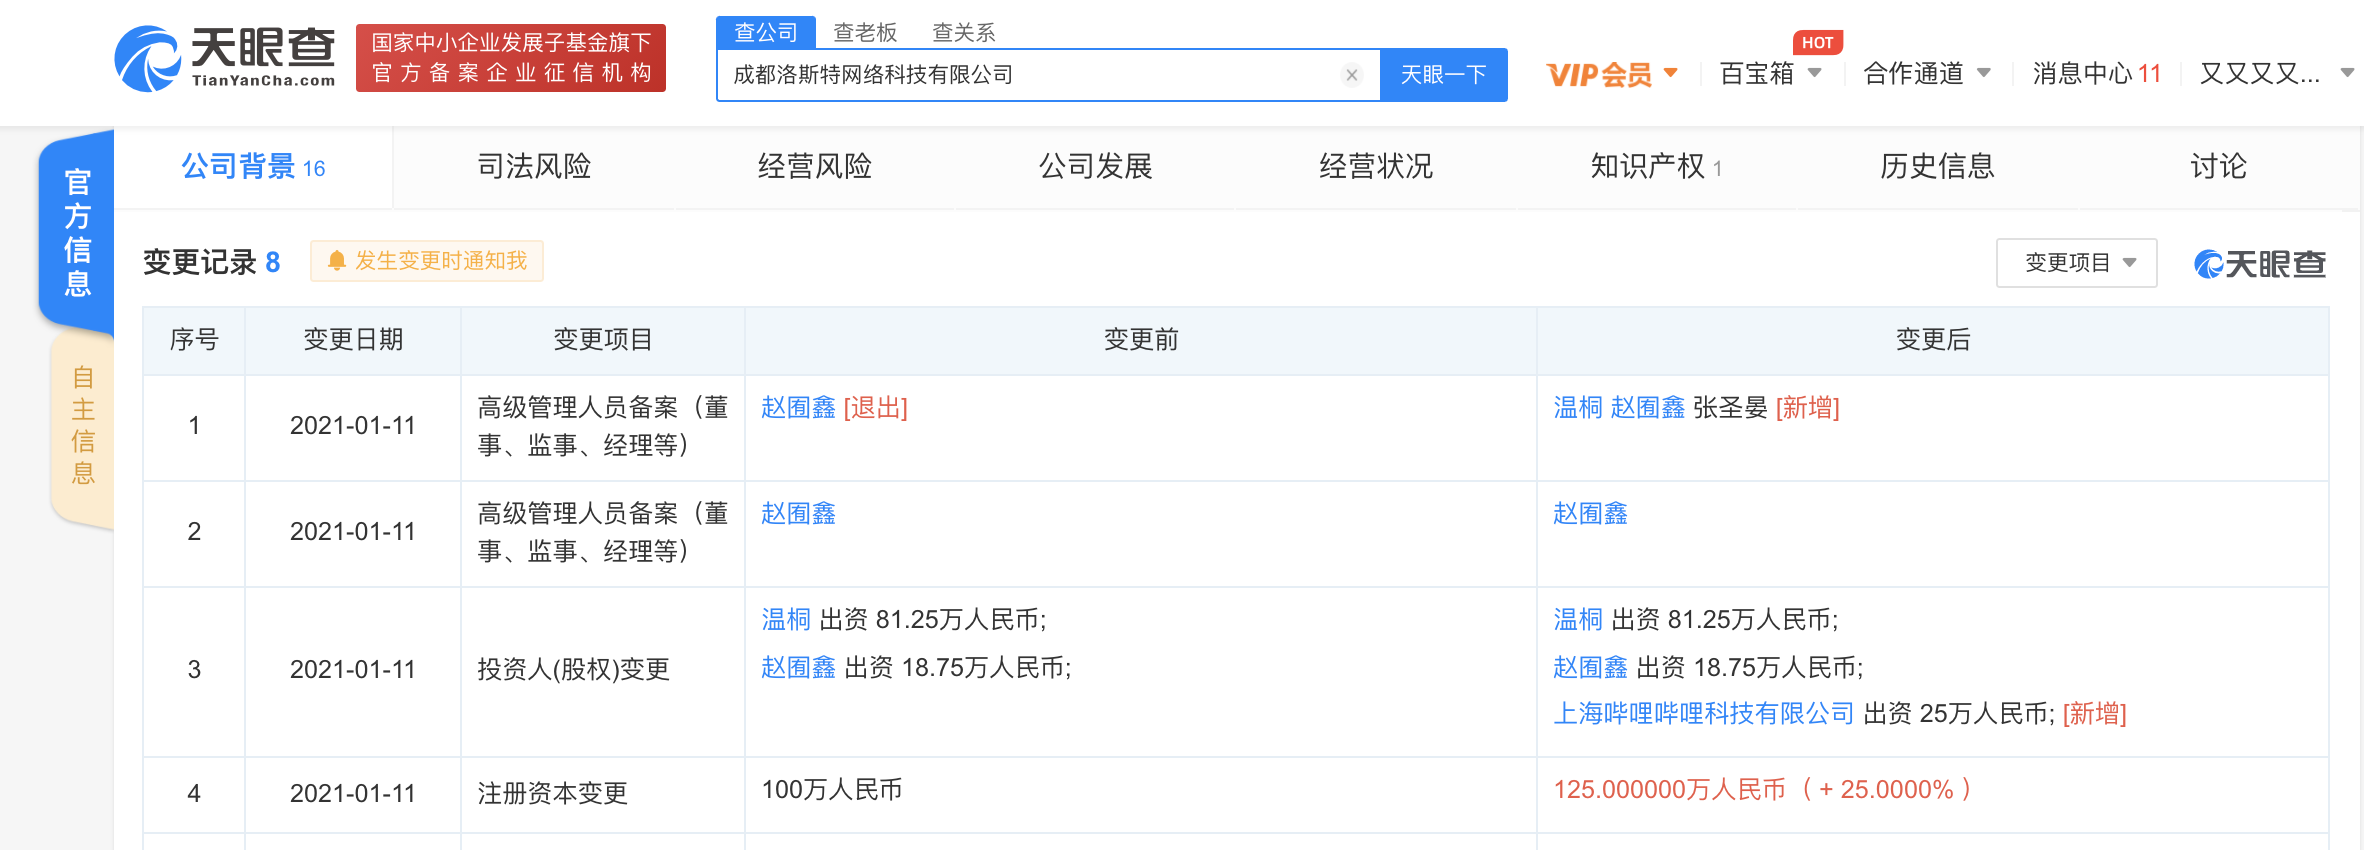Expand the 合作通道 menu
The image size is (2364, 850).
click(1927, 73)
